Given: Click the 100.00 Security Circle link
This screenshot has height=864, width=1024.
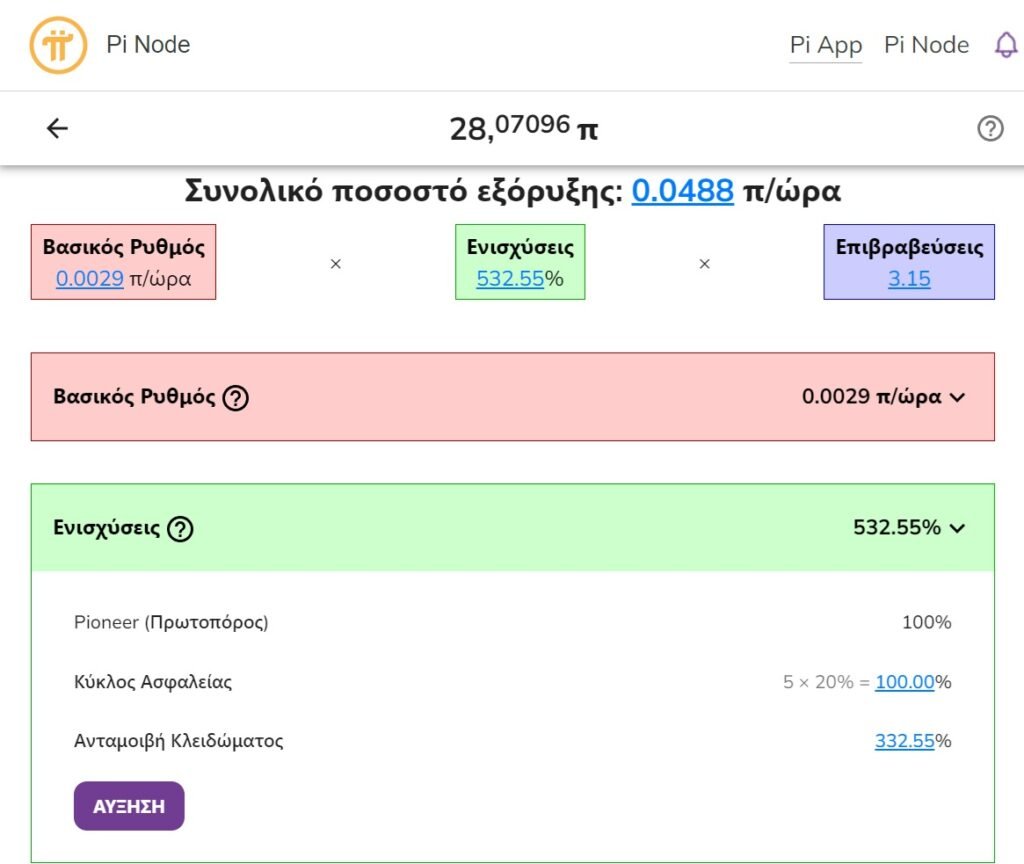Looking at the screenshot, I should (904, 682).
